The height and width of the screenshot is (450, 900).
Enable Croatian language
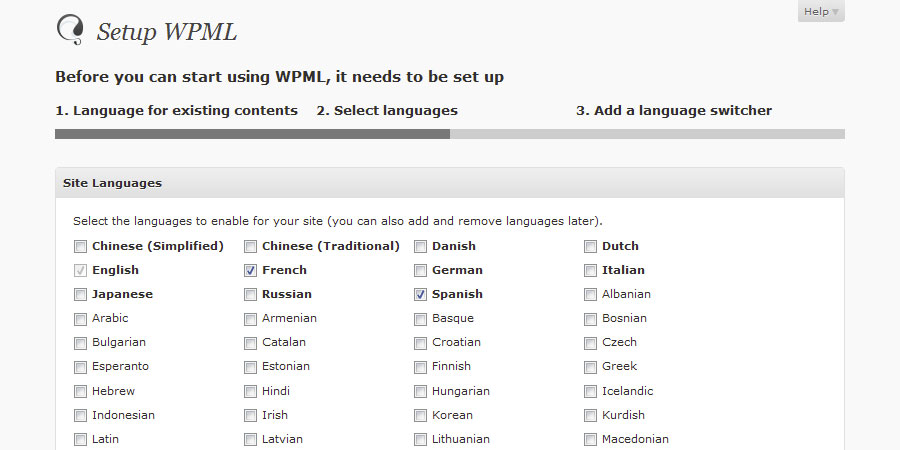420,343
